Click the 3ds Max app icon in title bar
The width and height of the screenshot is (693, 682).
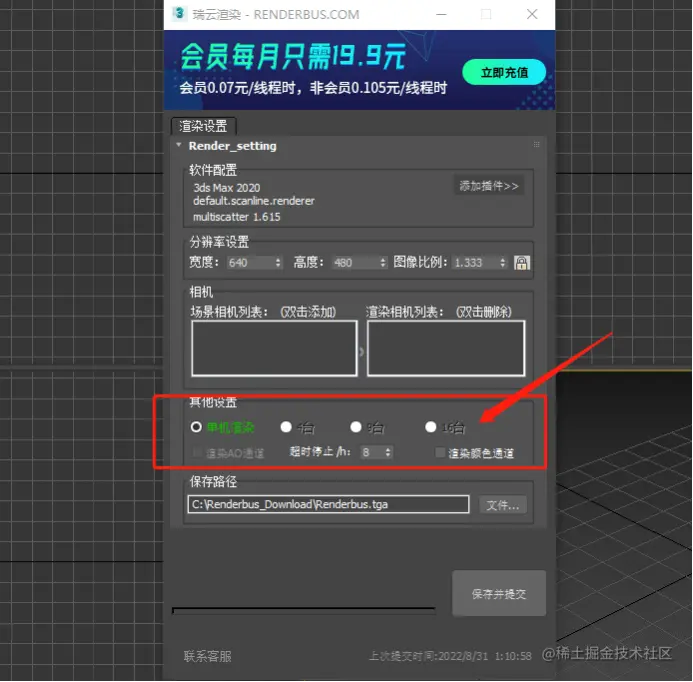pos(179,14)
